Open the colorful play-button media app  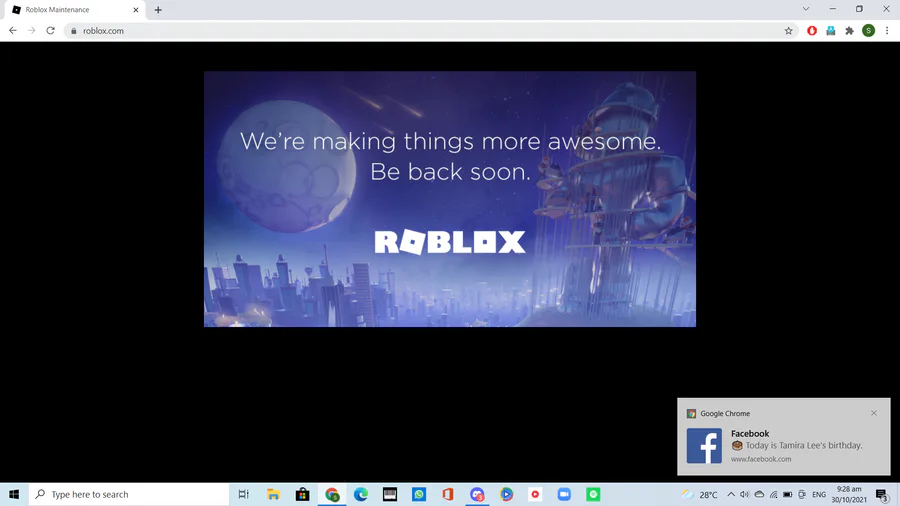point(506,494)
